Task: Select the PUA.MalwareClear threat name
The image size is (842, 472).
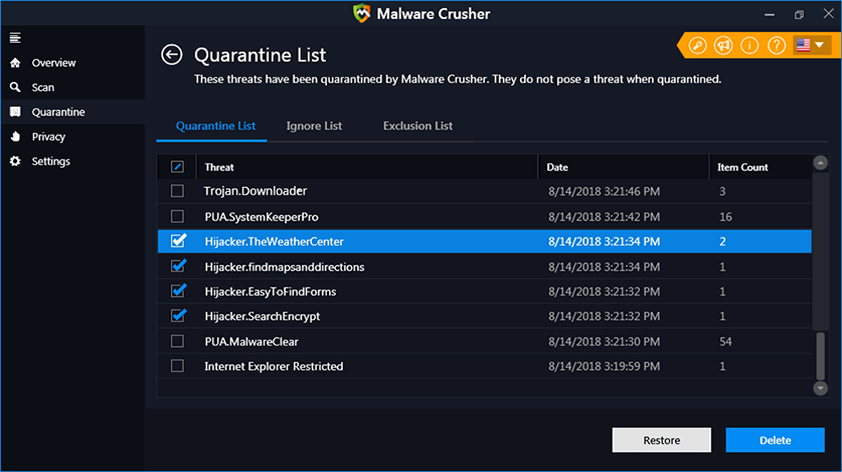Action: [x=251, y=342]
